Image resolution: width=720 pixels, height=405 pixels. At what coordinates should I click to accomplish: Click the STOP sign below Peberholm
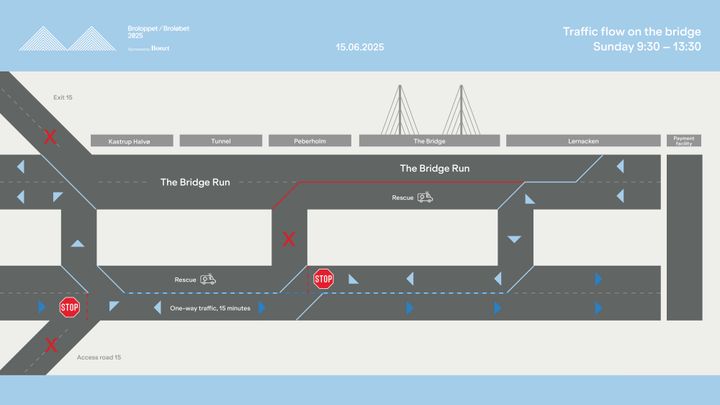[323, 279]
